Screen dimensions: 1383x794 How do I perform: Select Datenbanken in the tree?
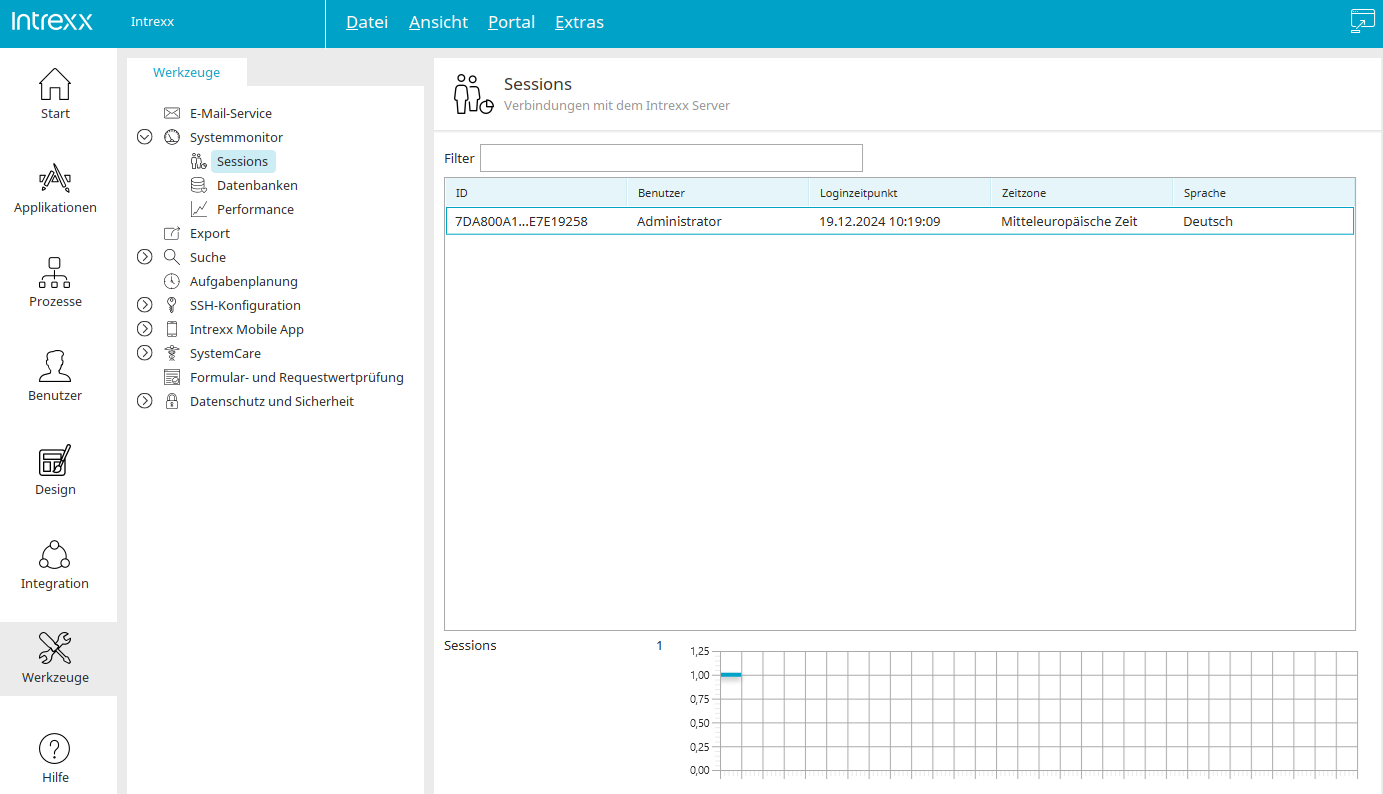click(x=256, y=185)
